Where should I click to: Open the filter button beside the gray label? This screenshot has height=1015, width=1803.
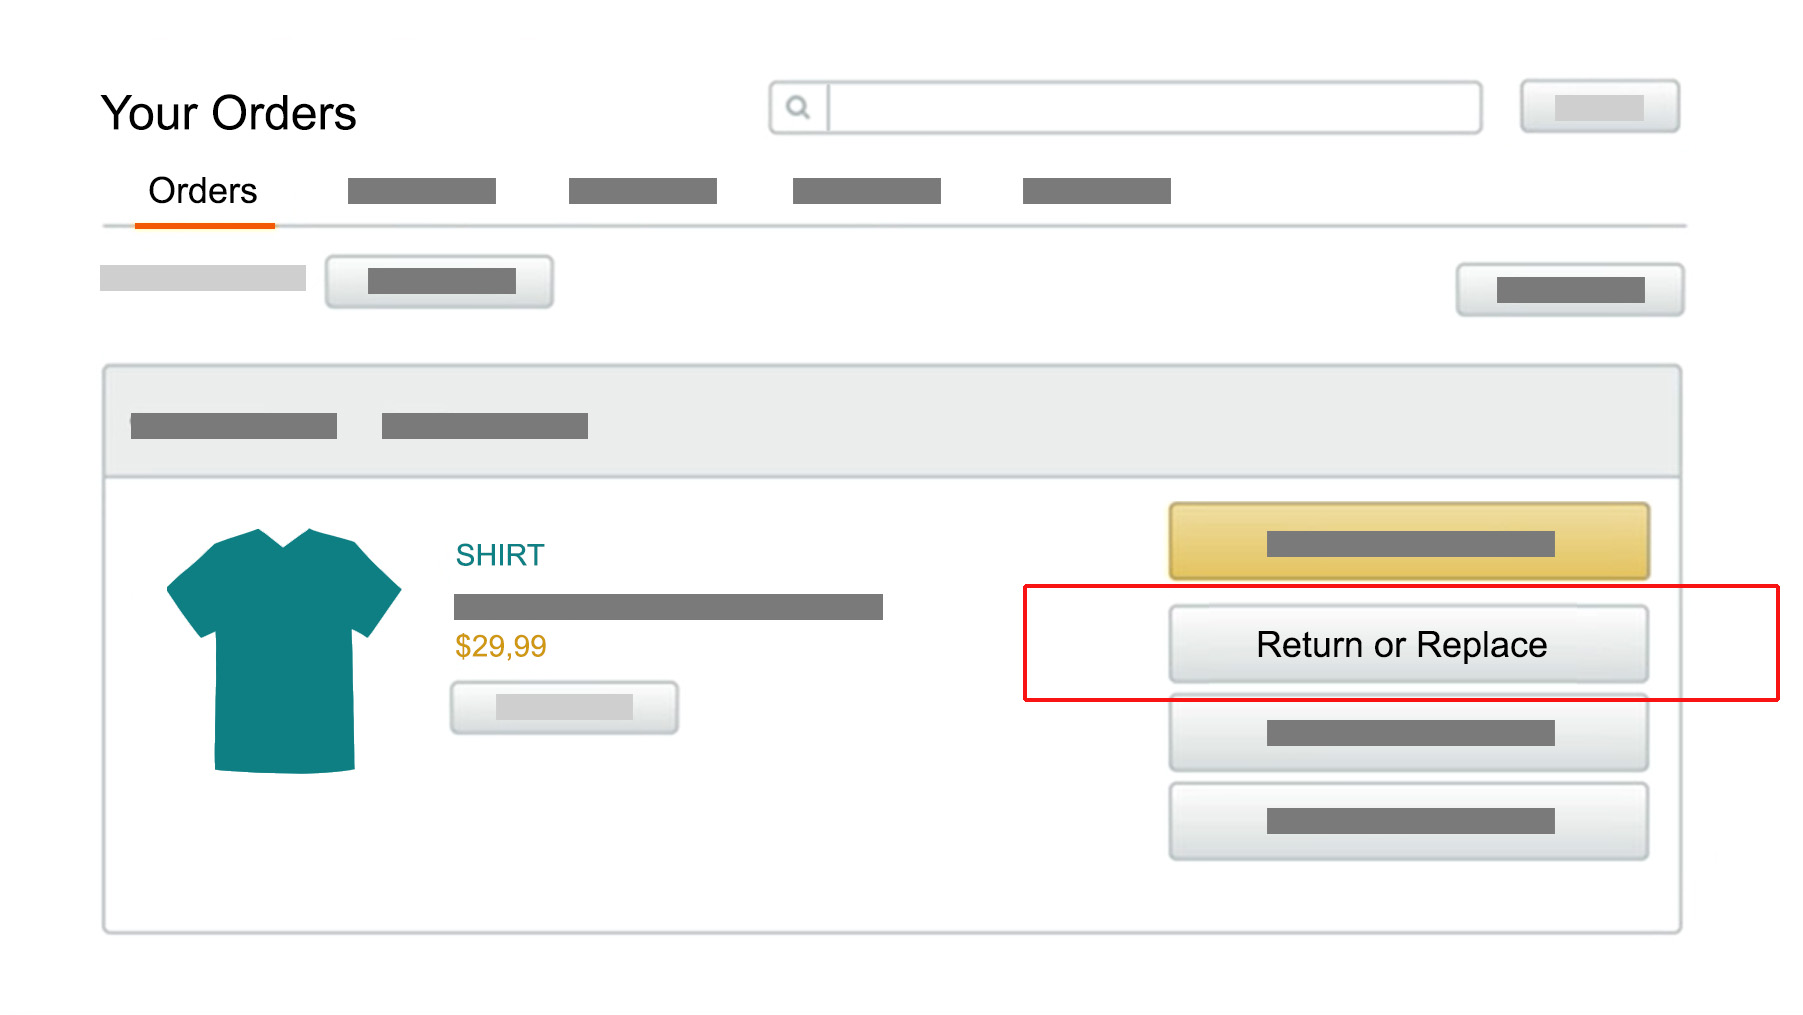coord(439,282)
